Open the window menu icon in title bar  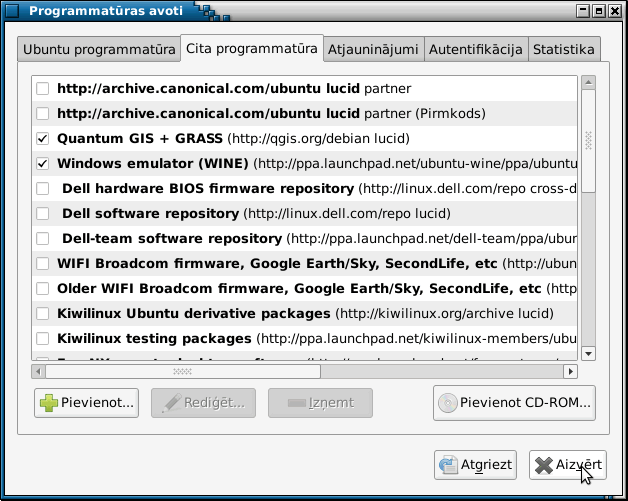tap(12, 11)
